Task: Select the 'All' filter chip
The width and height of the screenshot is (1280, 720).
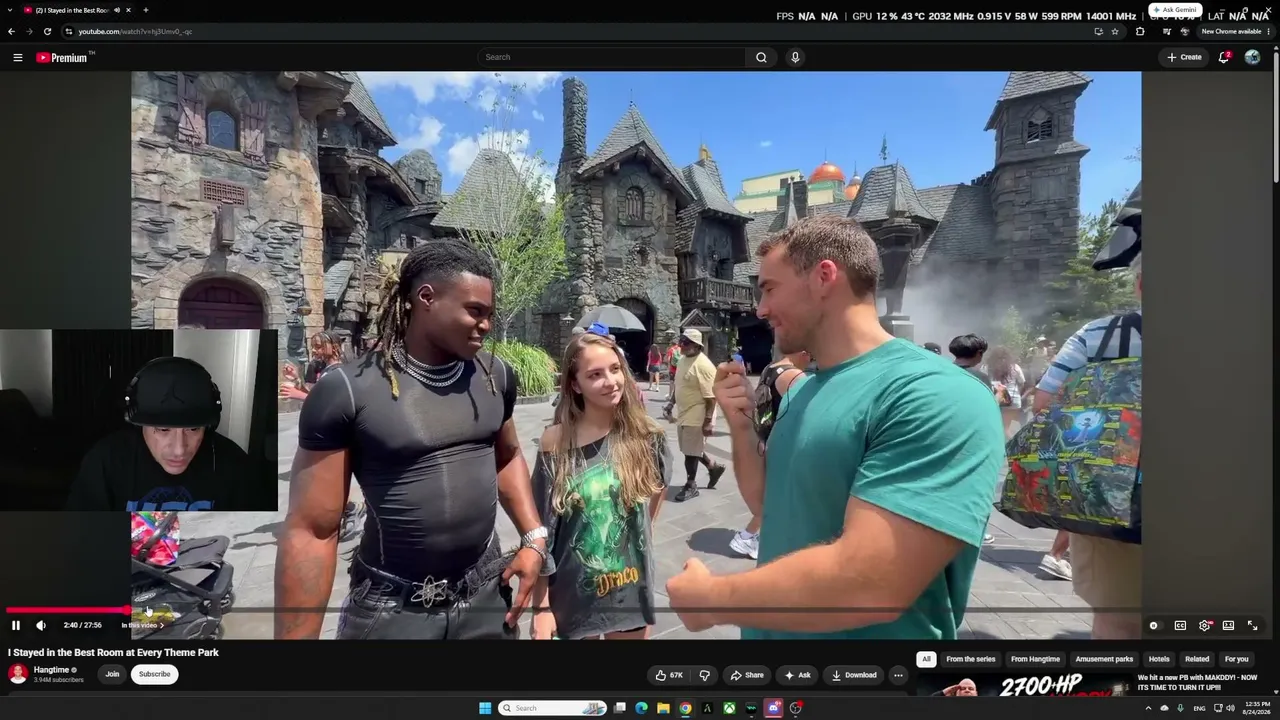Action: click(x=926, y=659)
